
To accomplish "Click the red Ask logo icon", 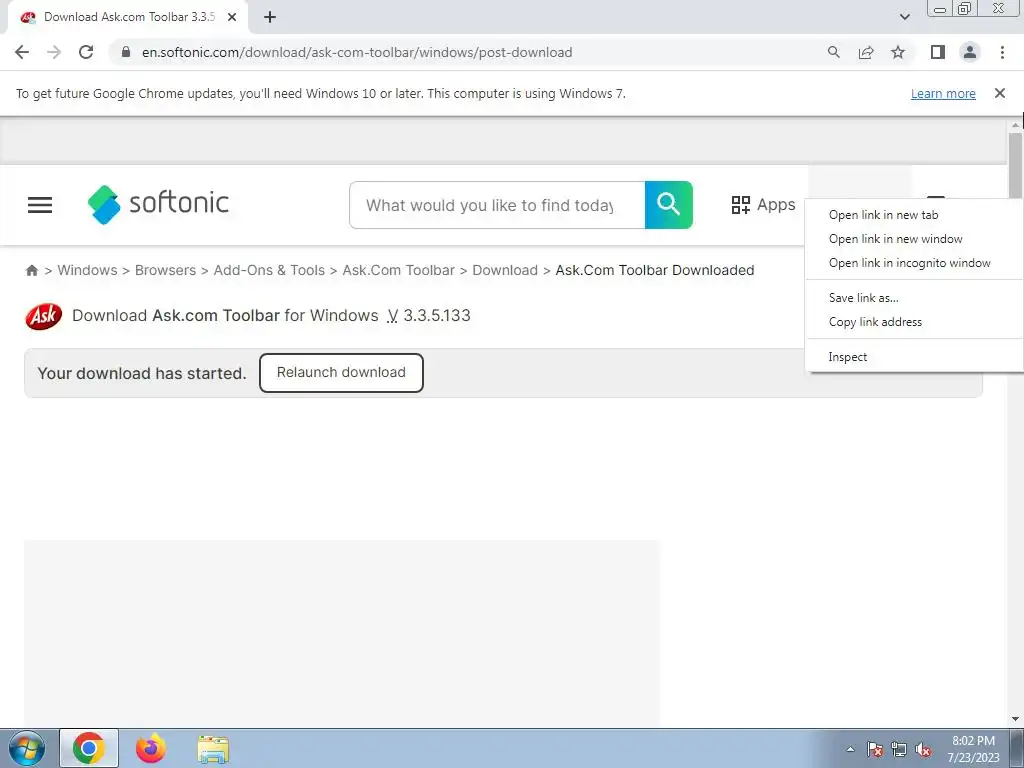I will point(44,316).
